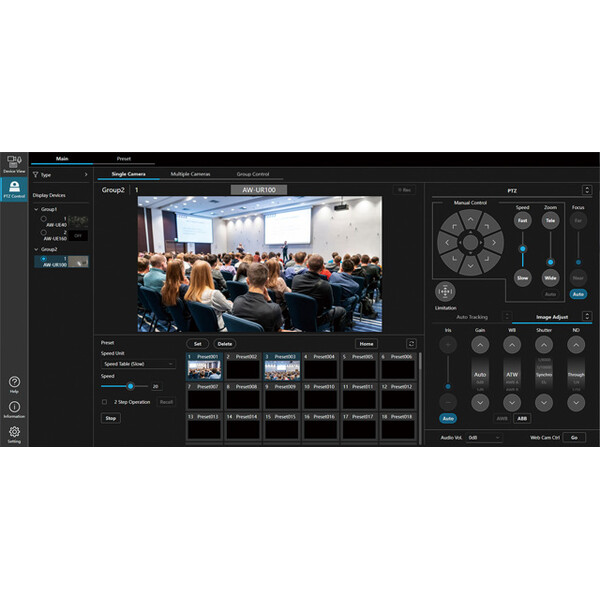Open the Audio Vol. dropdown
The height and width of the screenshot is (600, 600).
485,437
